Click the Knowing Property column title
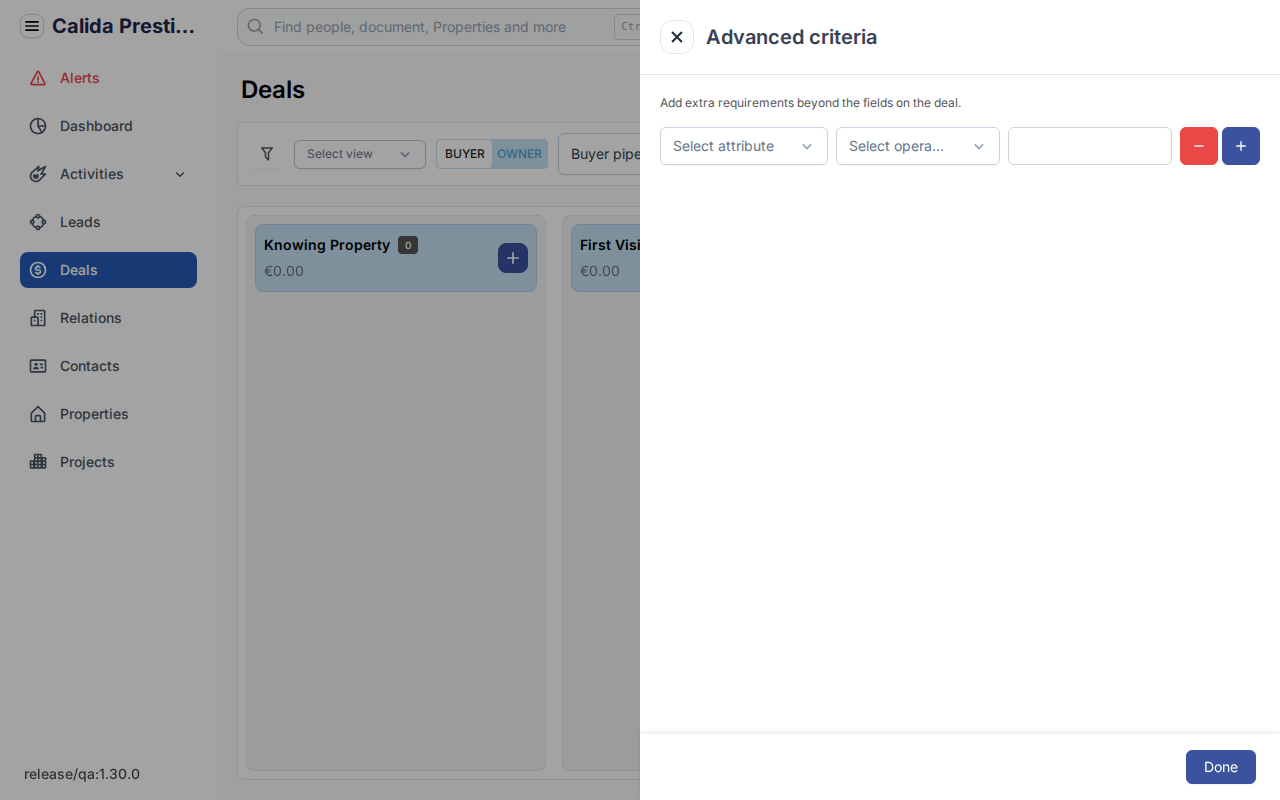This screenshot has width=1280, height=800. tap(327, 245)
